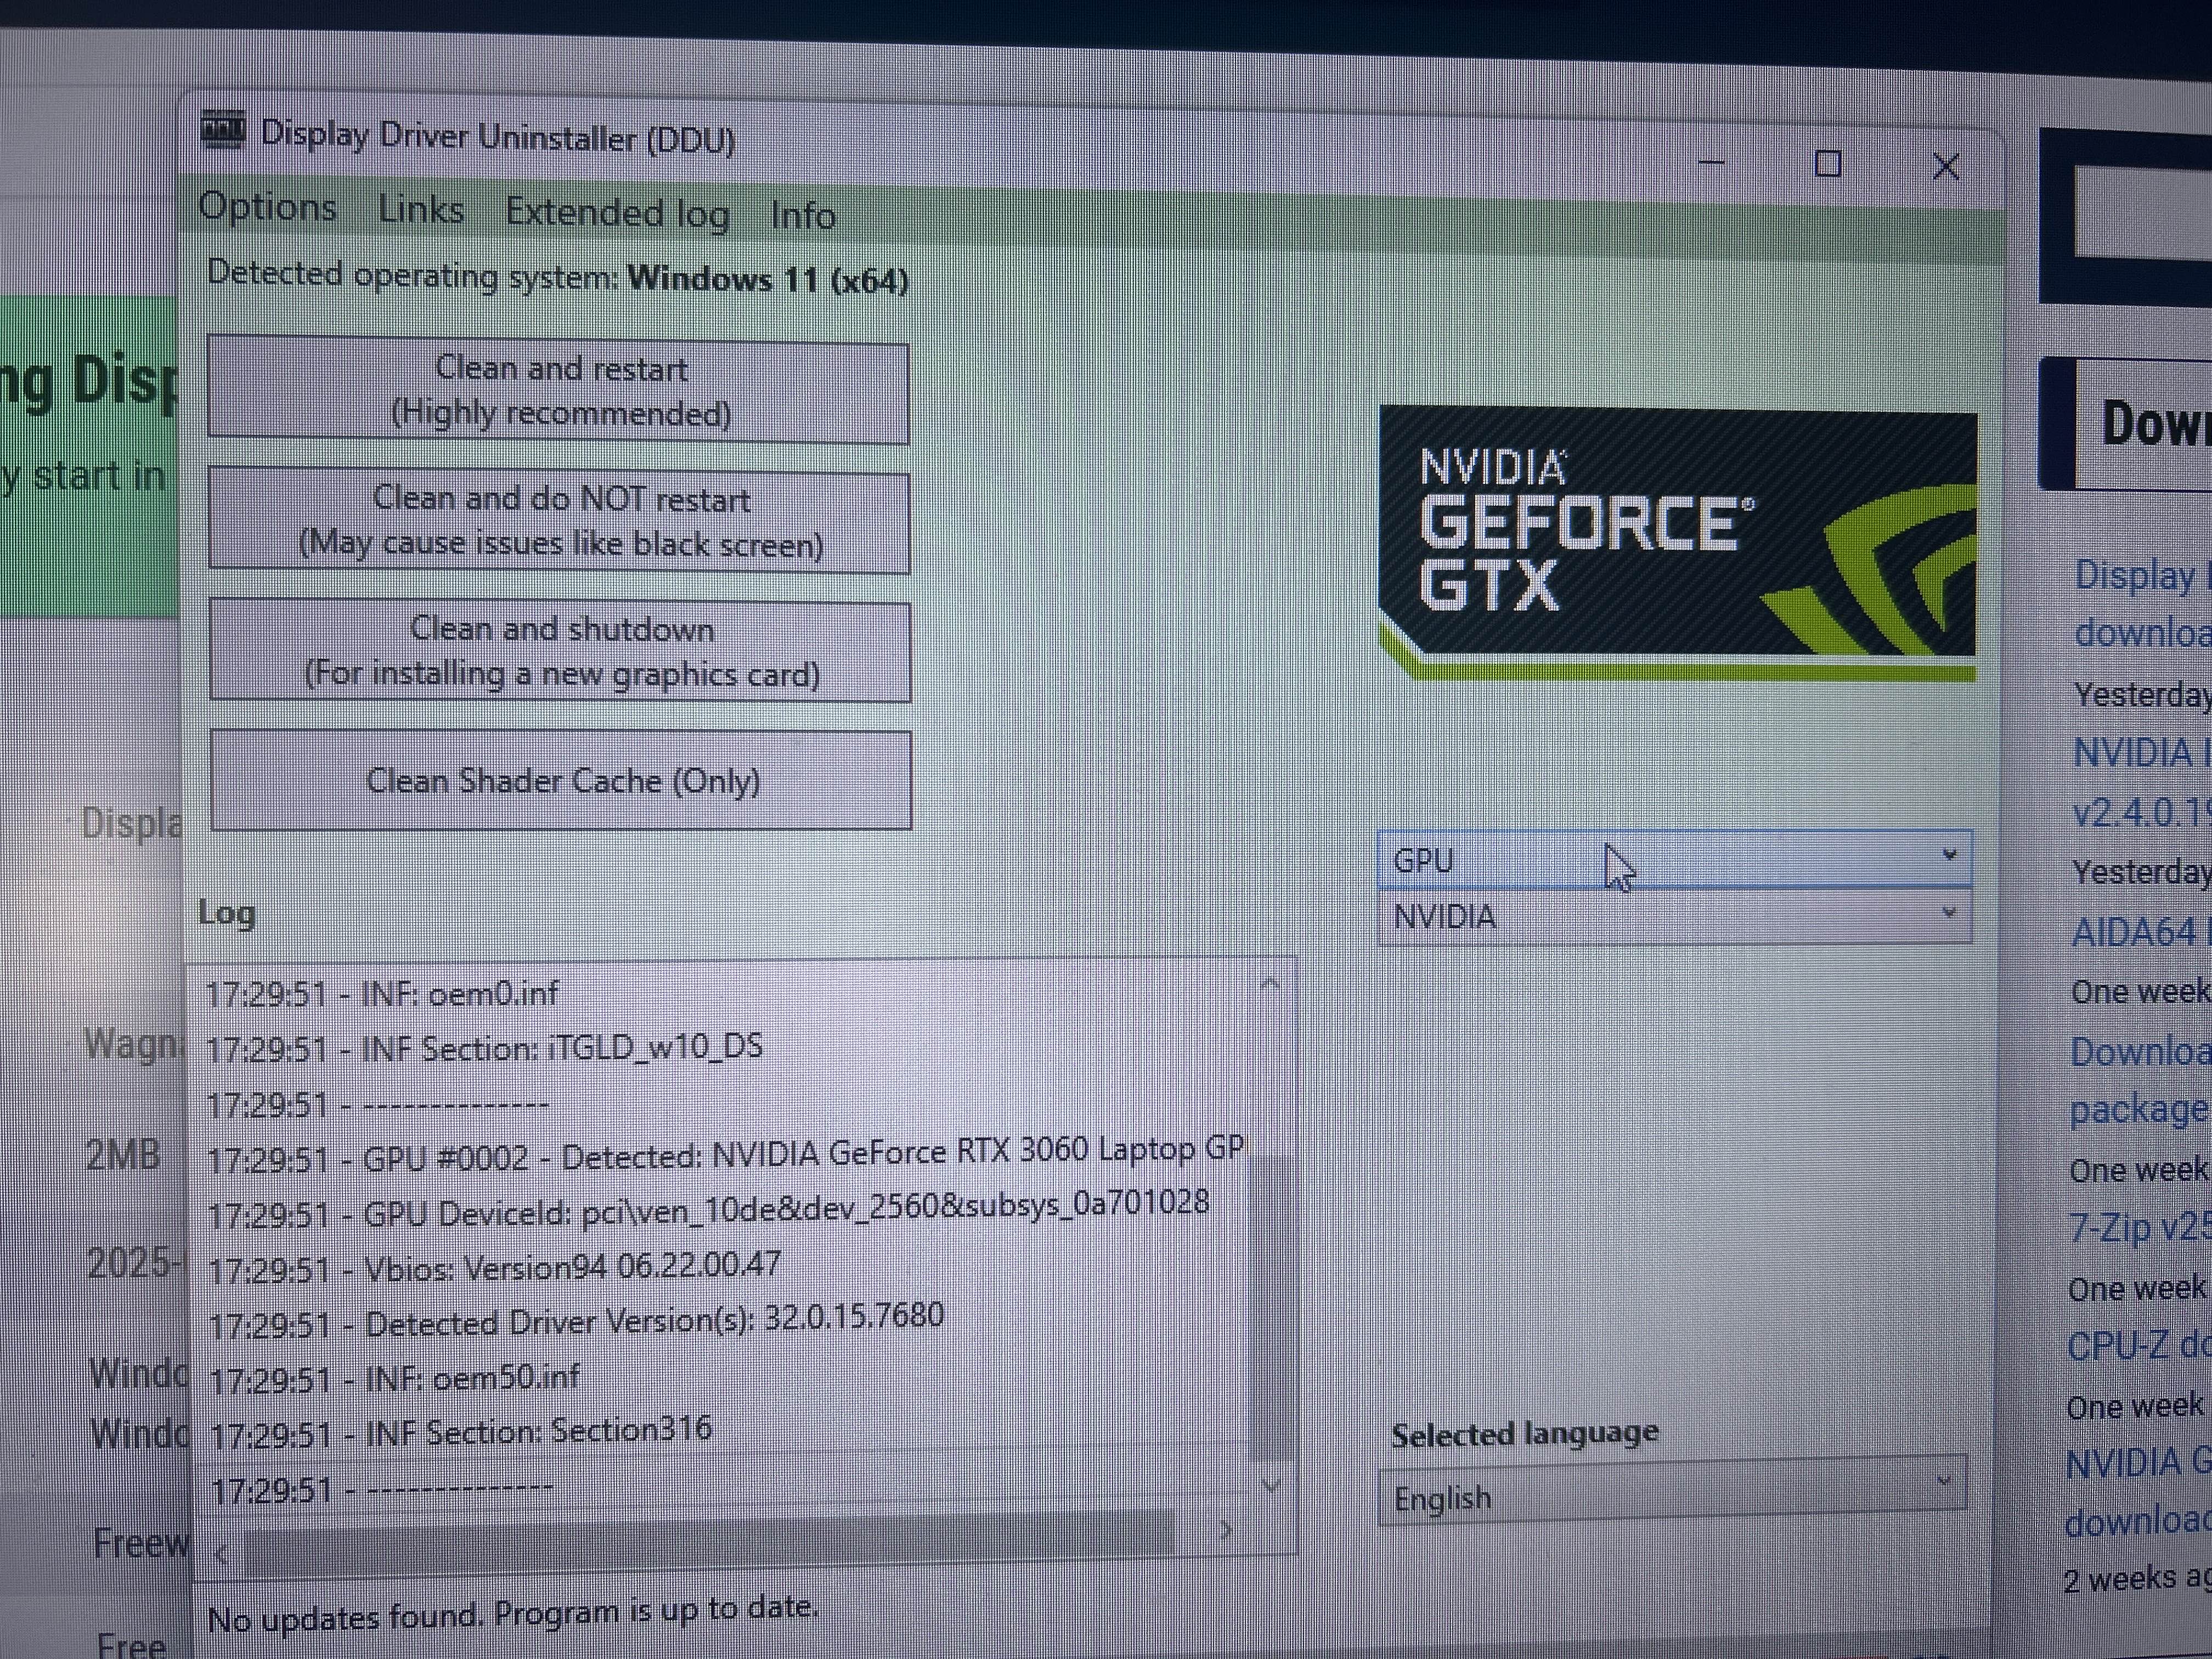Viewport: 2212px width, 1659px height.
Task: Click Clean and do NOT restart button
Action: 559,521
